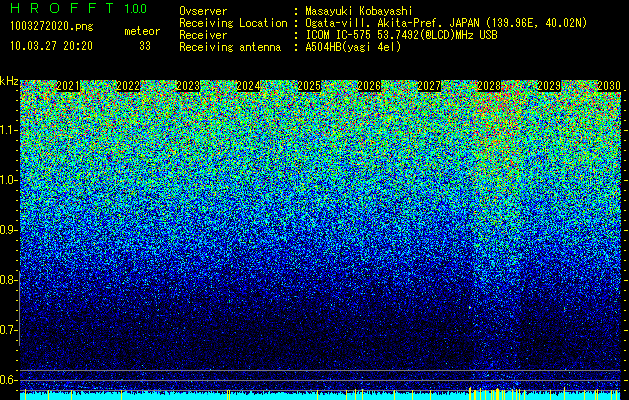The height and width of the screenshot is (400, 629).
Task: Click the kHz axis unit label
Action: (x=9, y=81)
